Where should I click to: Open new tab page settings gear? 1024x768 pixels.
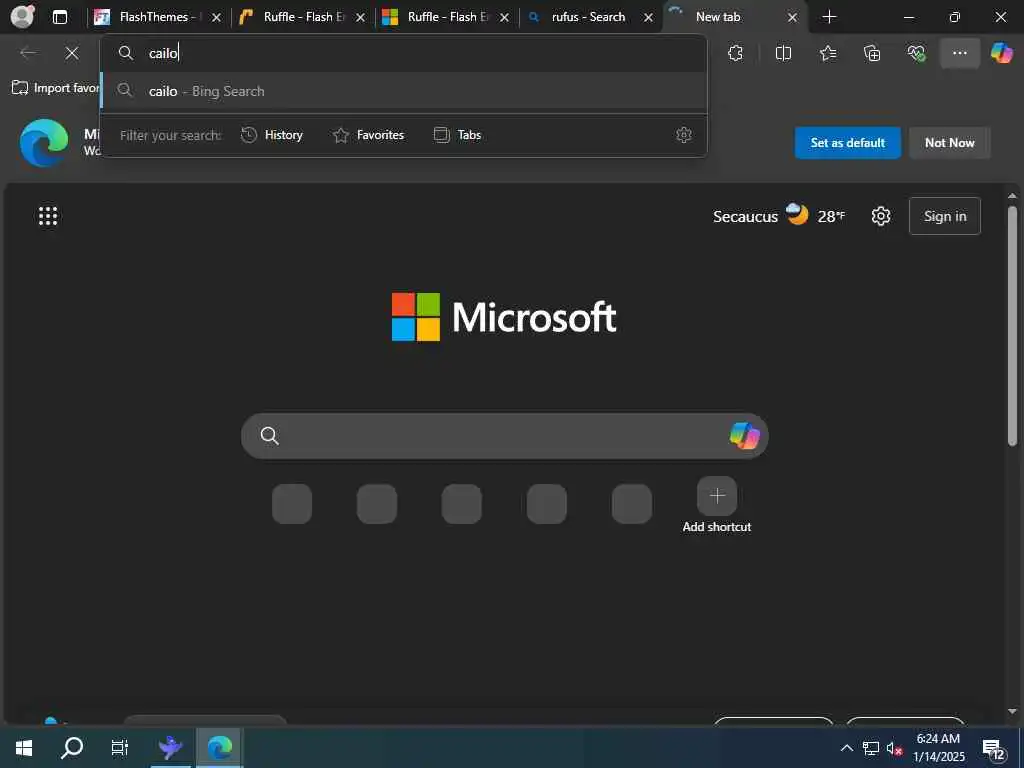[880, 216]
